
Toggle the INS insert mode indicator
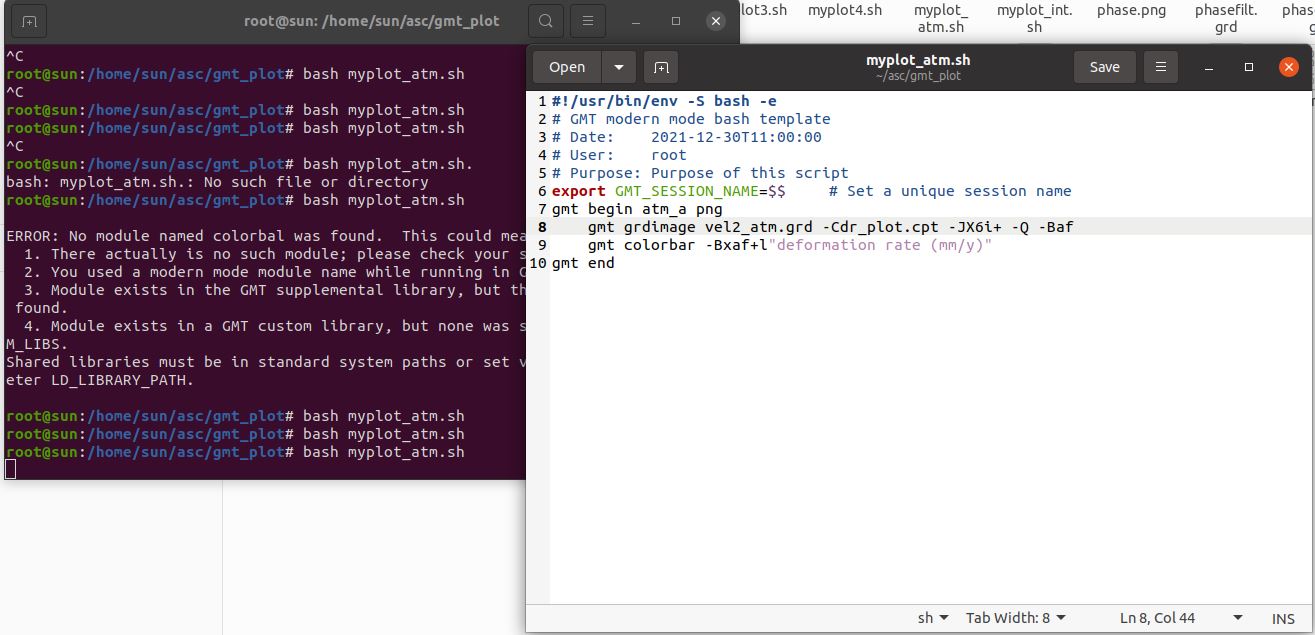tap(1283, 618)
